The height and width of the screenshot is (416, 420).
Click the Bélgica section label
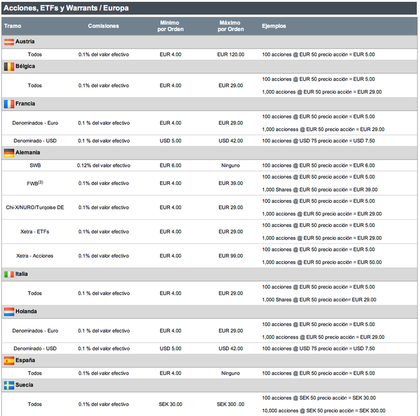point(25,66)
